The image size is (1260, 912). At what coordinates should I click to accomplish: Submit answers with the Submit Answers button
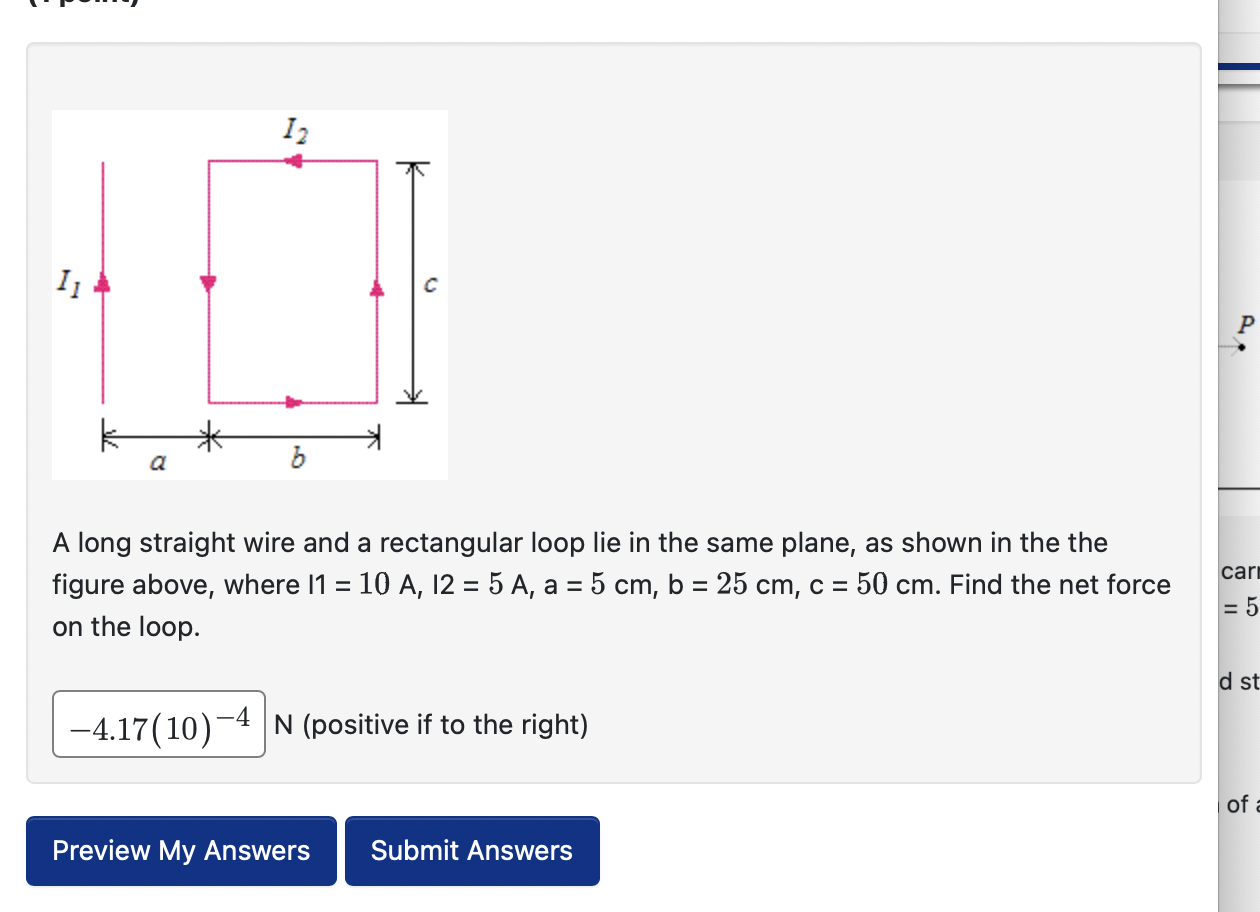(x=472, y=851)
